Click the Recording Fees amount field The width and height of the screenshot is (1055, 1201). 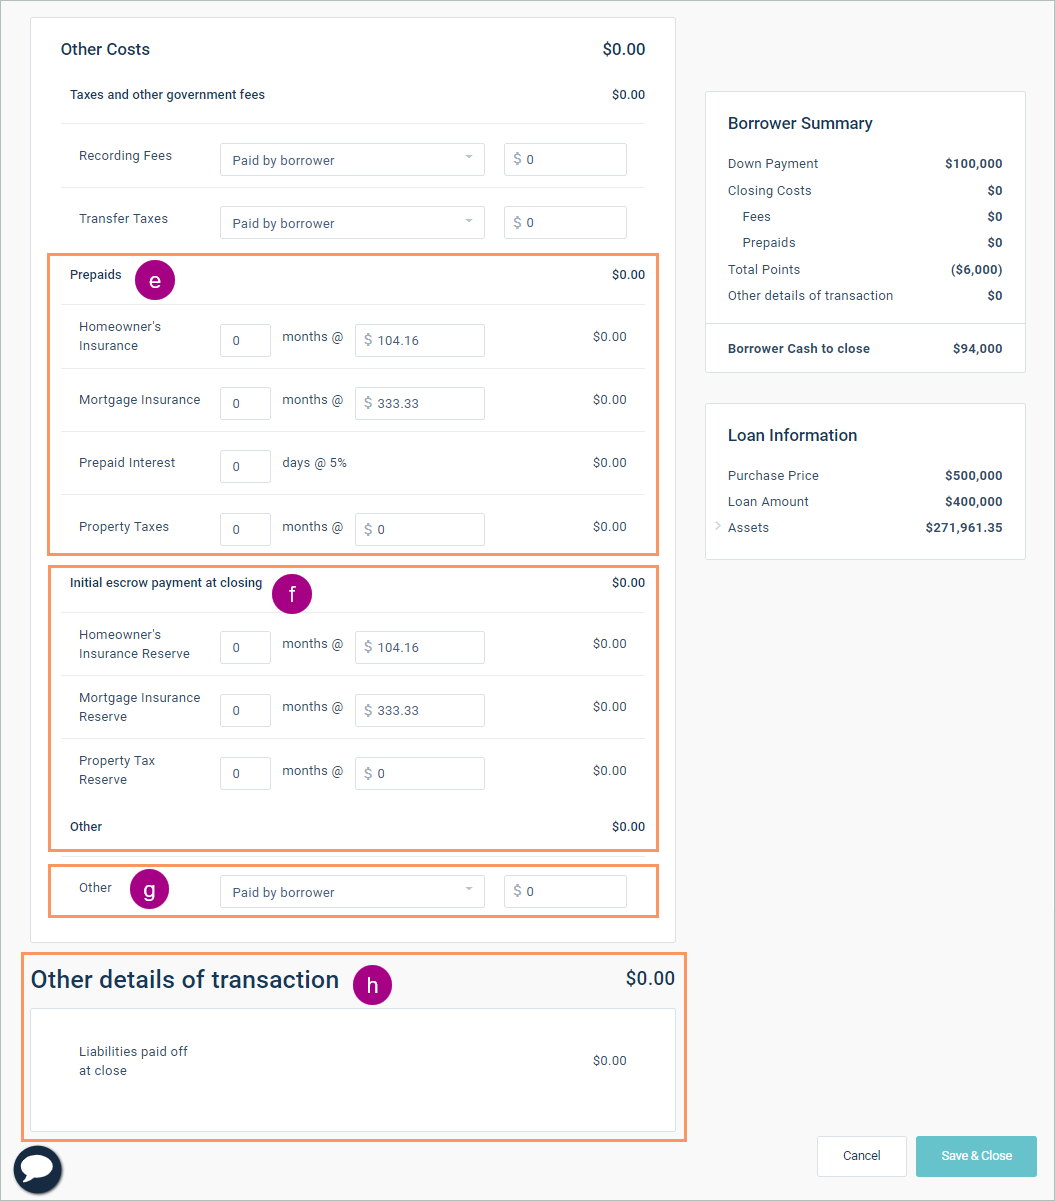(565, 160)
